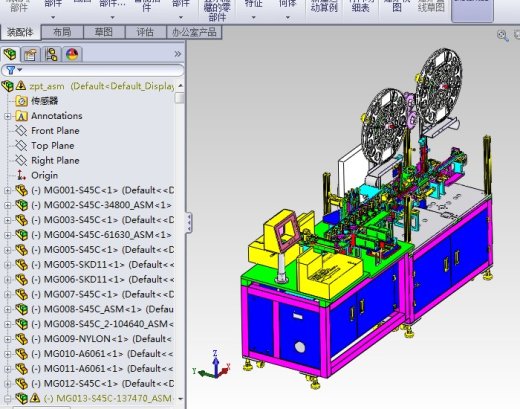The image size is (520, 409).
Task: Switch to the 布局 tab
Action: point(62,32)
